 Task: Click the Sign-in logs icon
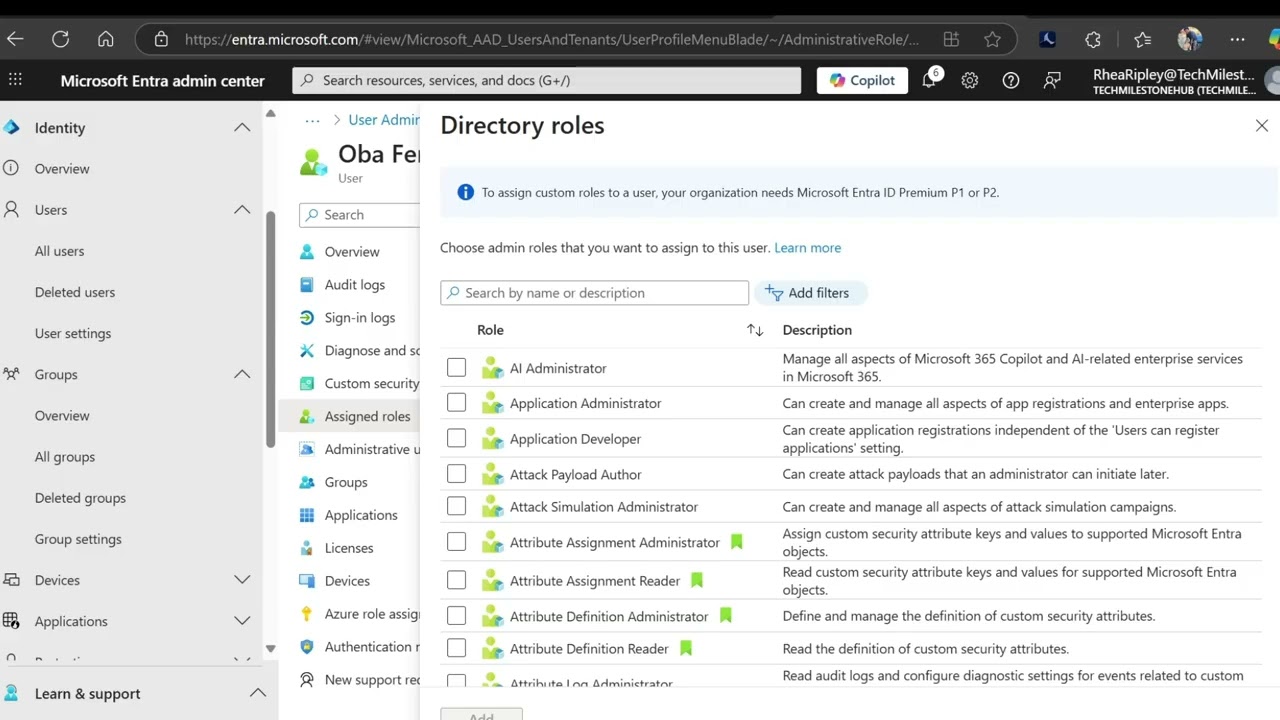(x=307, y=317)
